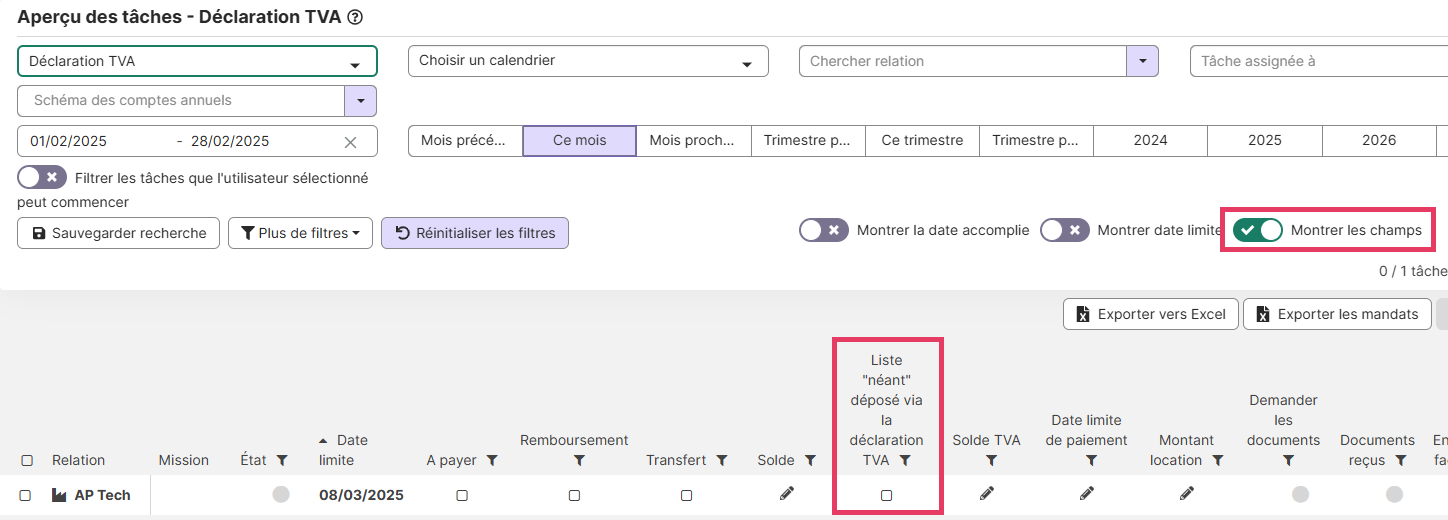Click Exporter vers Excel button

tap(1151, 314)
